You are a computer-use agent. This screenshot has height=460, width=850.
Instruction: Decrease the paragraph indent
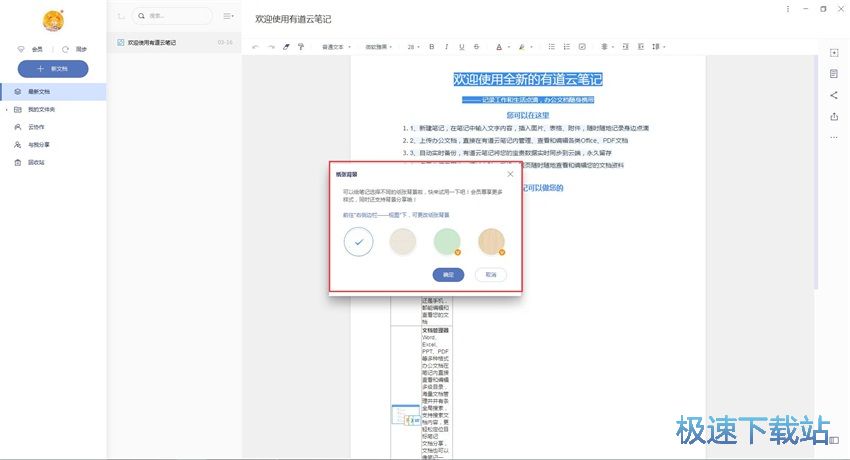pos(640,47)
